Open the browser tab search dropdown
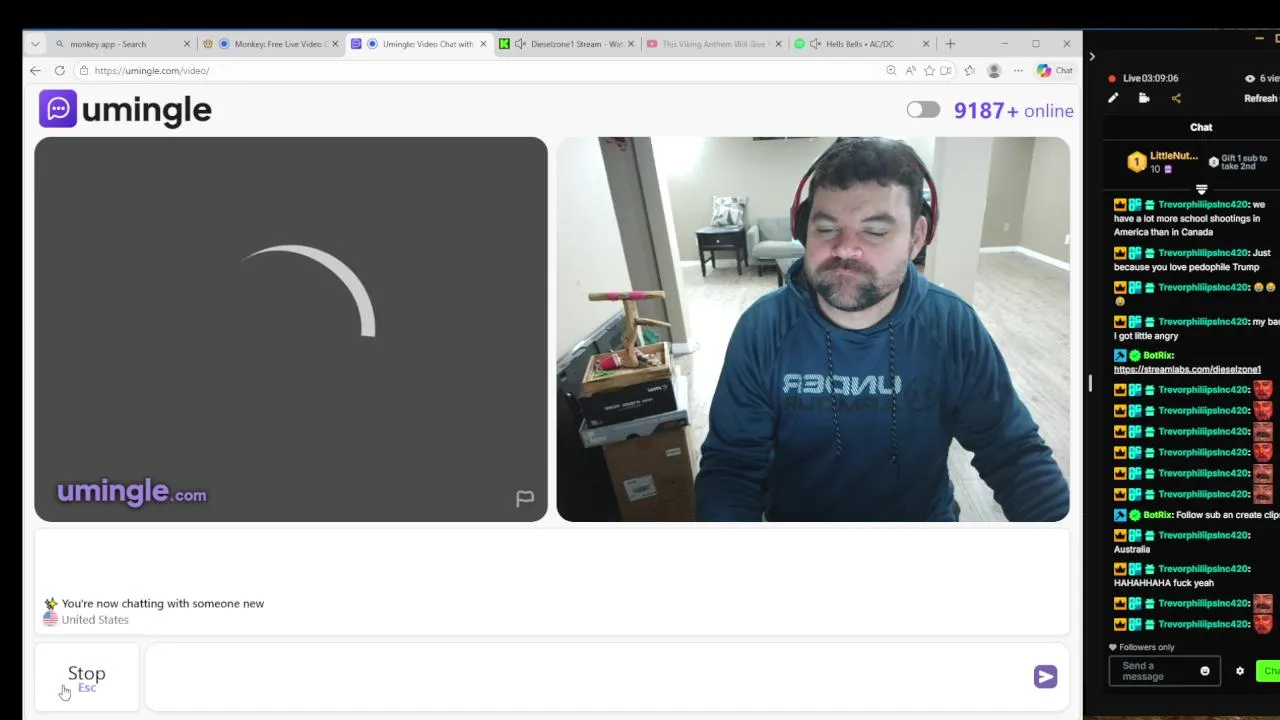 pyautogui.click(x=35, y=44)
